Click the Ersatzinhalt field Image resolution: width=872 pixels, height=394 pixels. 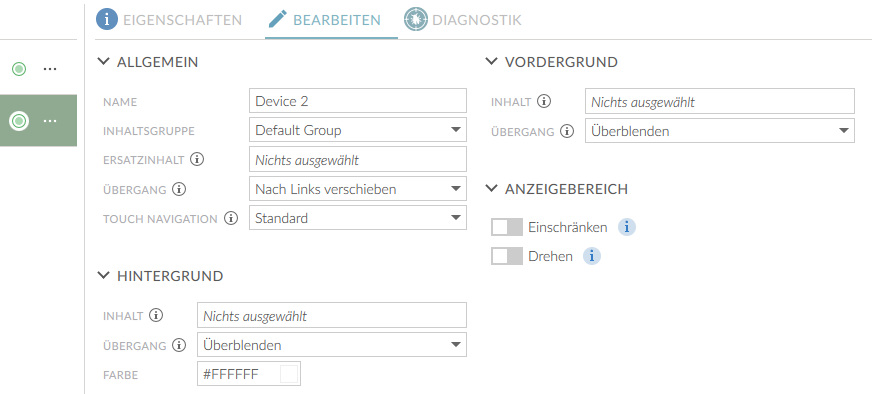coord(358,160)
